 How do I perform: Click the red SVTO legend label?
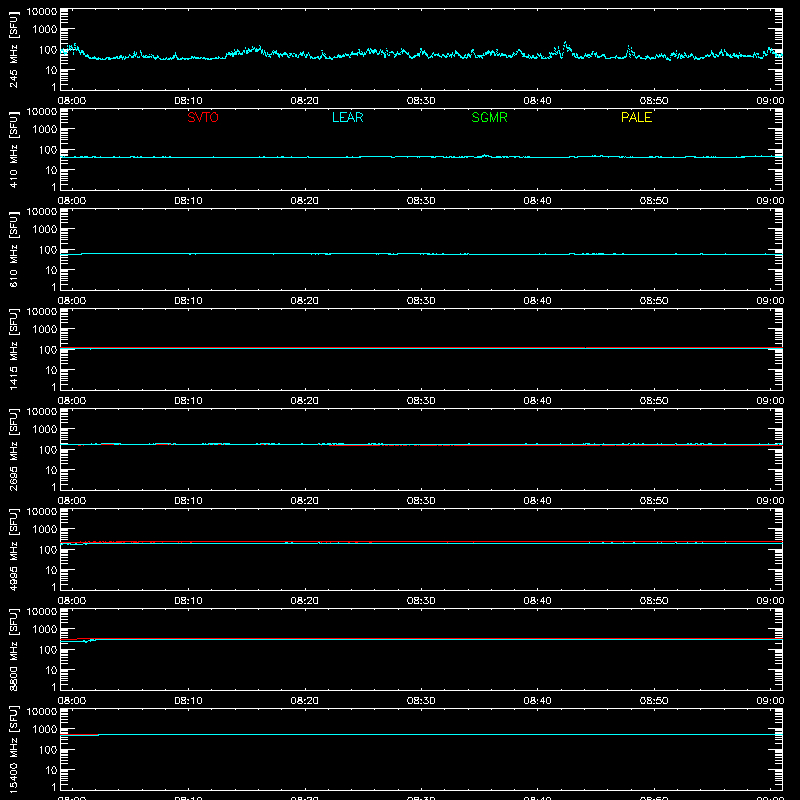(x=203, y=117)
